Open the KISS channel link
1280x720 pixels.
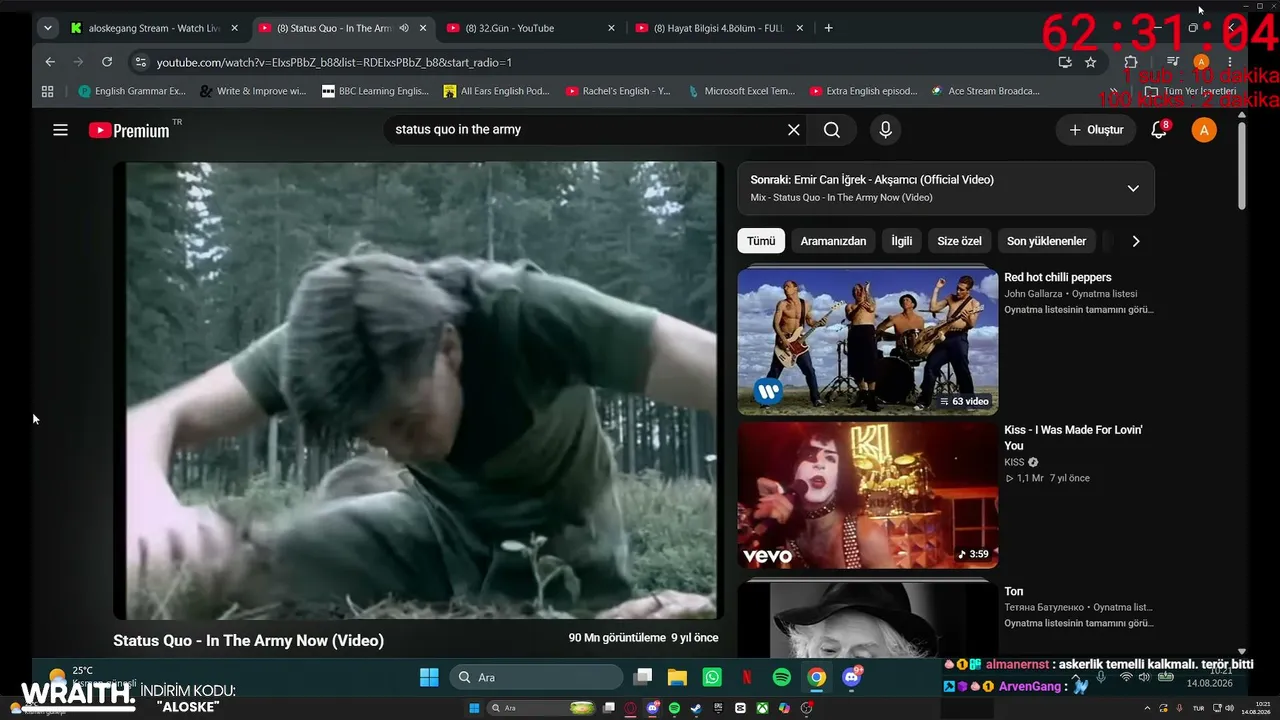(x=1015, y=462)
